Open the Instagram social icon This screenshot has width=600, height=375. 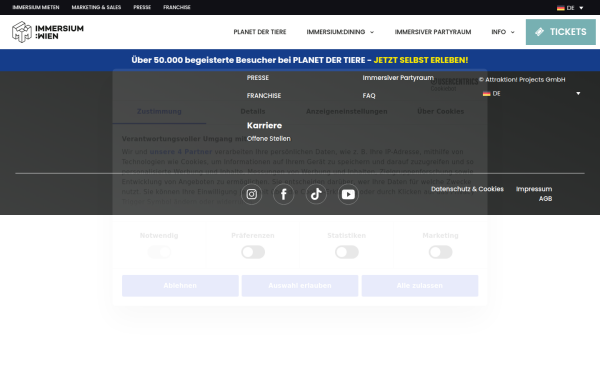pyautogui.click(x=251, y=194)
